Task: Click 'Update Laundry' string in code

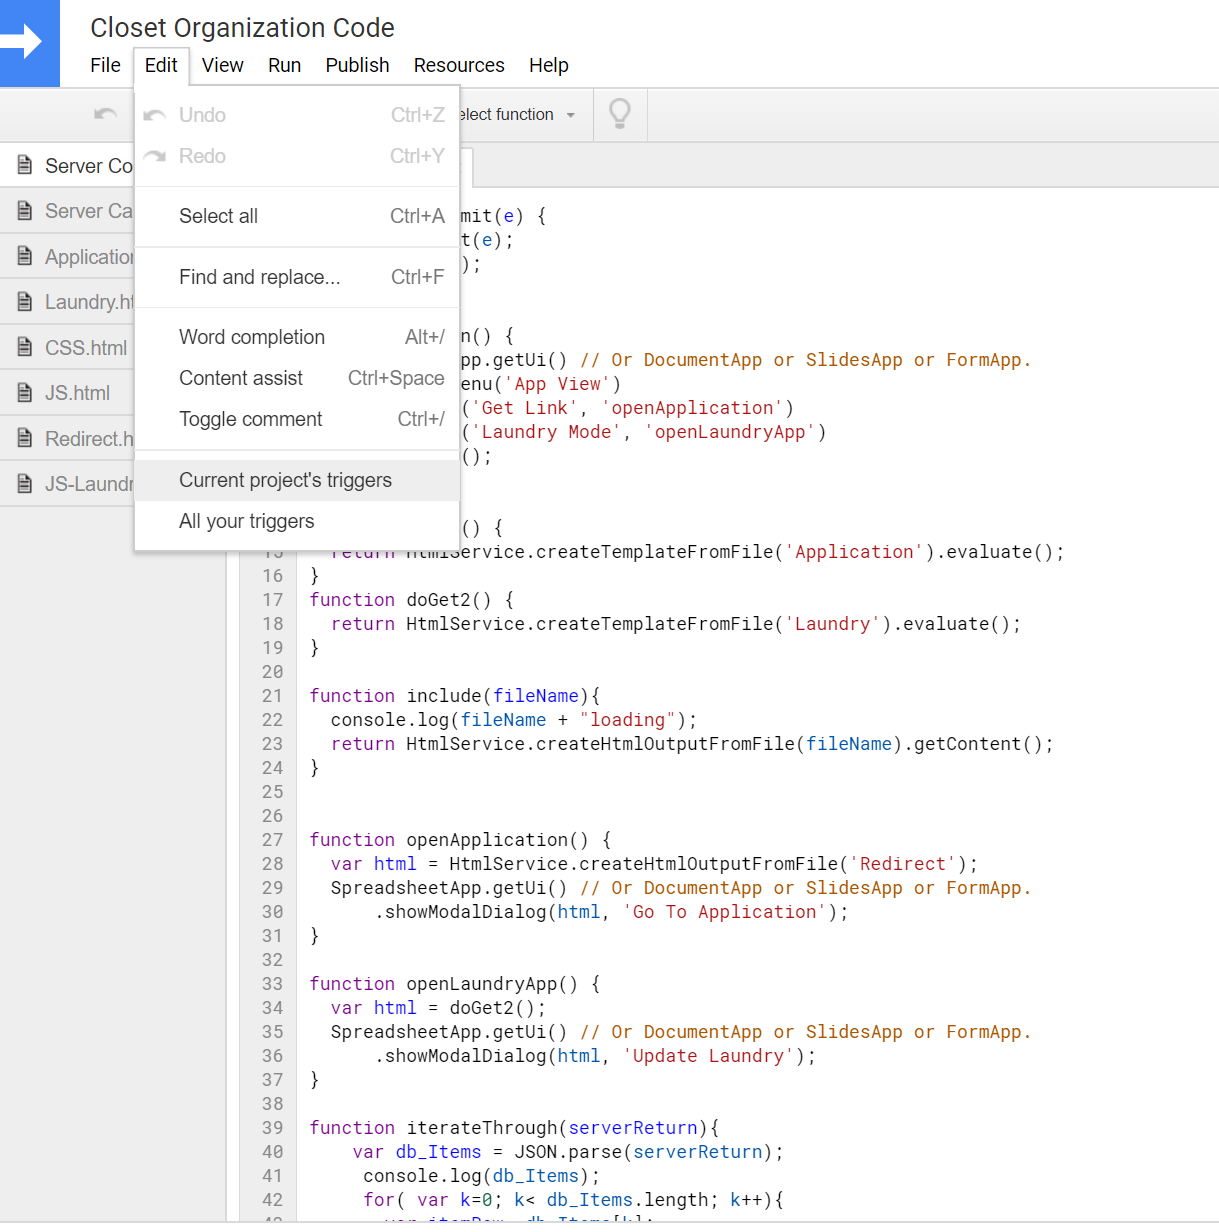Action: 709,1056
